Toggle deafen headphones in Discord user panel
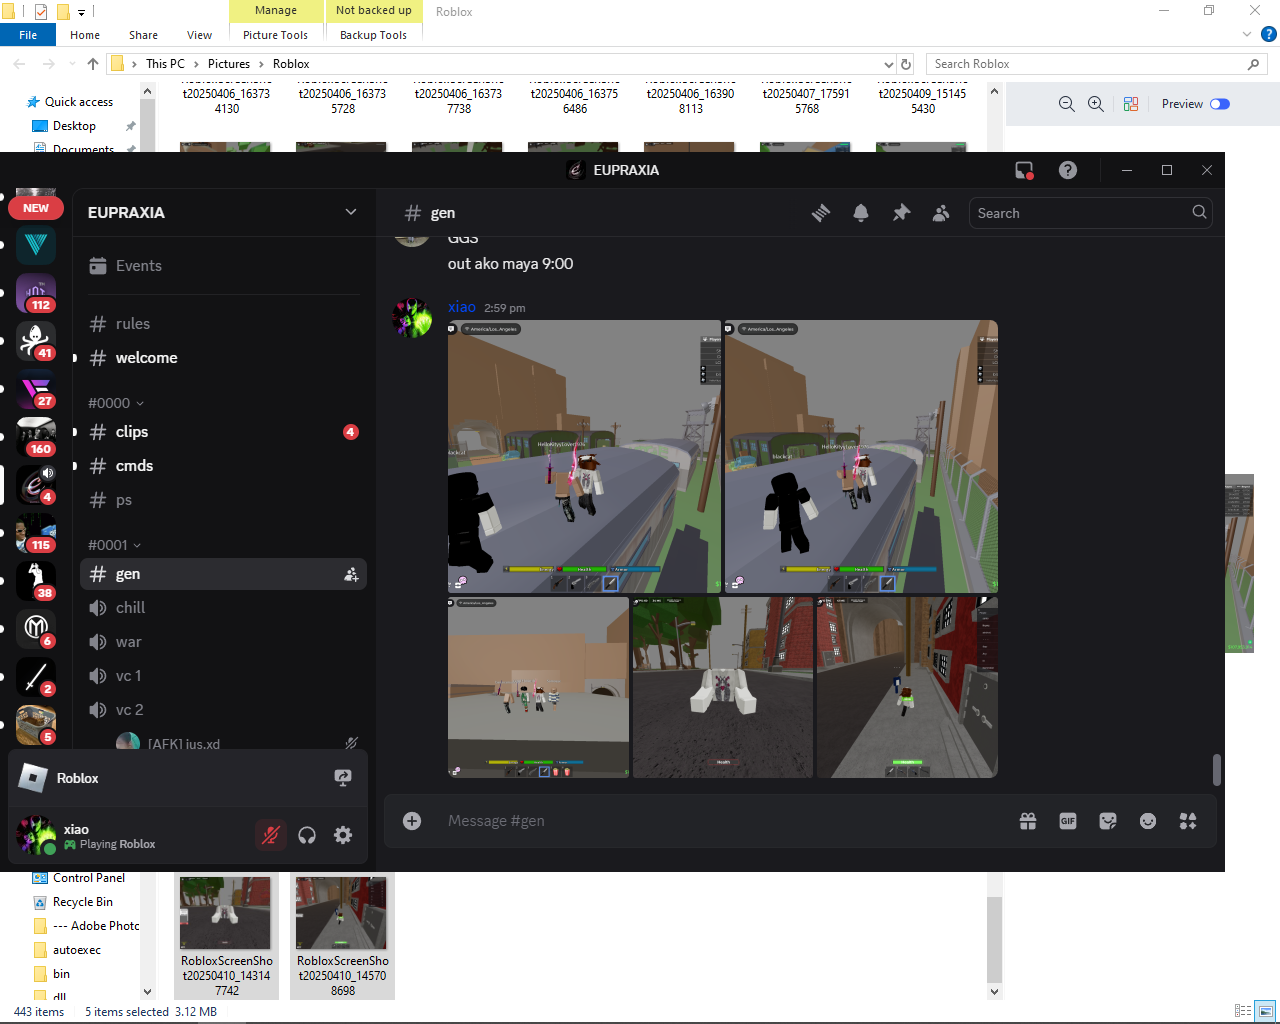Viewport: 1280px width, 1024px height. (307, 835)
